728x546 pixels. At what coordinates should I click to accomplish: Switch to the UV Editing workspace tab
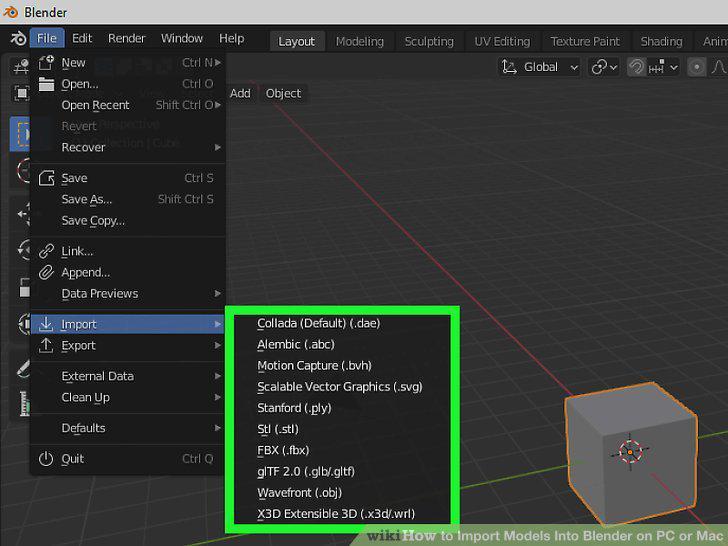[502, 41]
